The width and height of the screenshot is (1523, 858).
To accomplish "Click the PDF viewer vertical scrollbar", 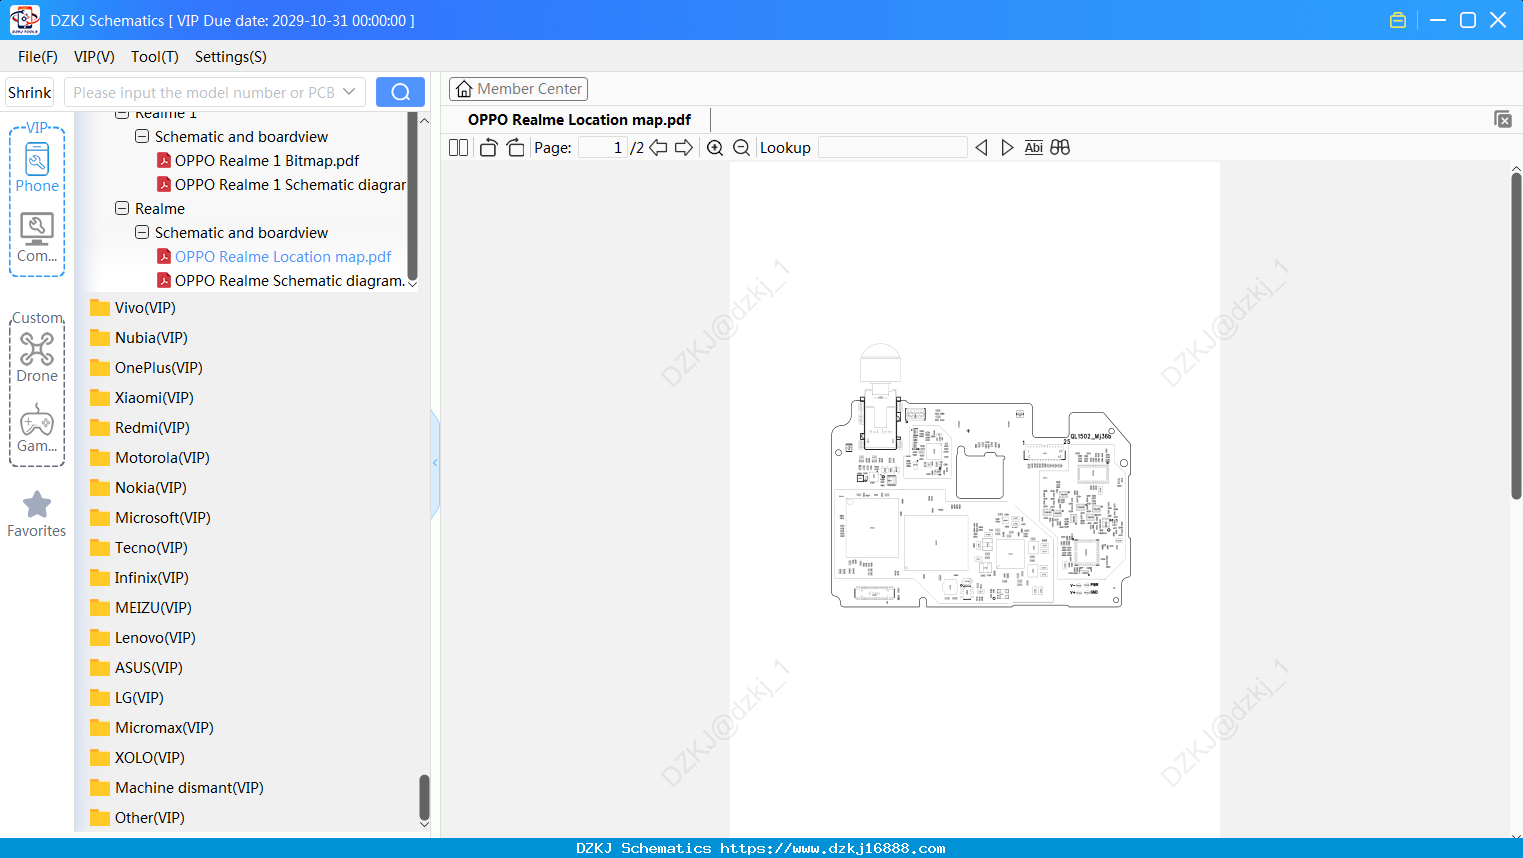I will [x=1516, y=336].
